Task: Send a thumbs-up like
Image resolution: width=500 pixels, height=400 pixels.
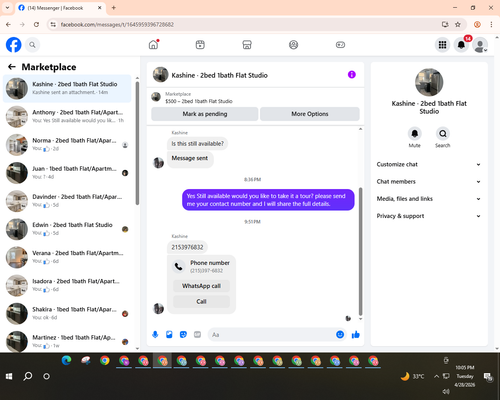Action: pos(356,334)
